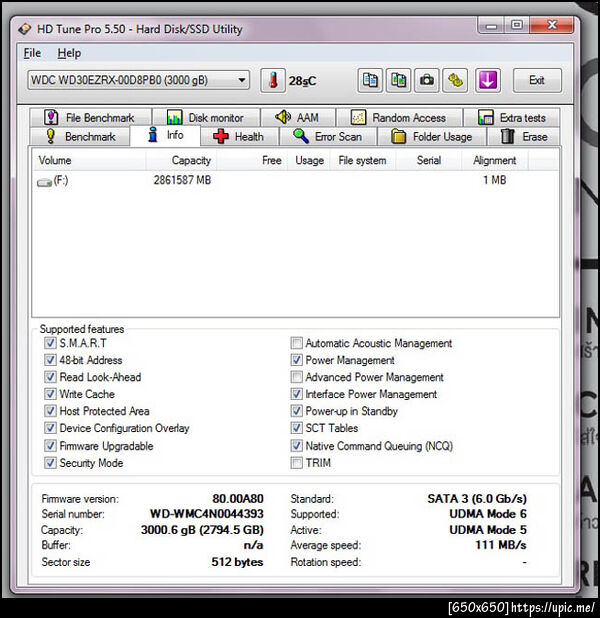Click the 512 bytes sector size value

237,562
